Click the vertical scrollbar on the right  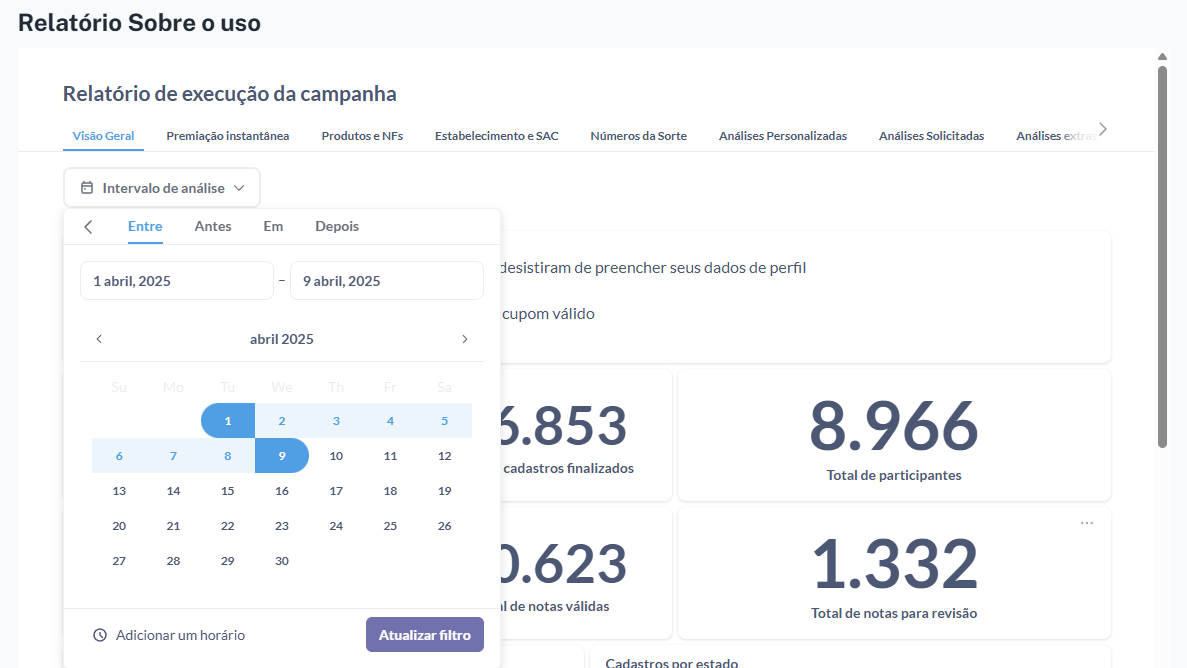(1162, 250)
